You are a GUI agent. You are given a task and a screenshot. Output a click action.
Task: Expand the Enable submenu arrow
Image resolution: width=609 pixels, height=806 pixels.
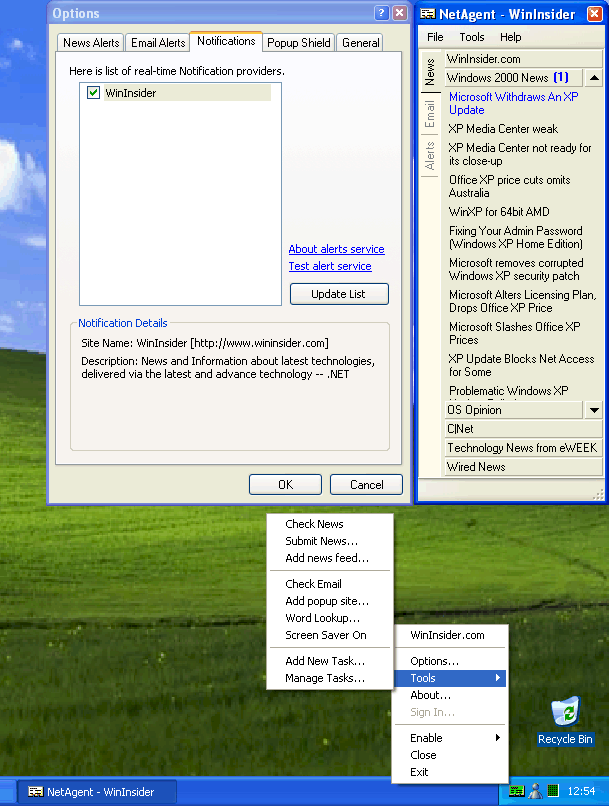point(497,738)
